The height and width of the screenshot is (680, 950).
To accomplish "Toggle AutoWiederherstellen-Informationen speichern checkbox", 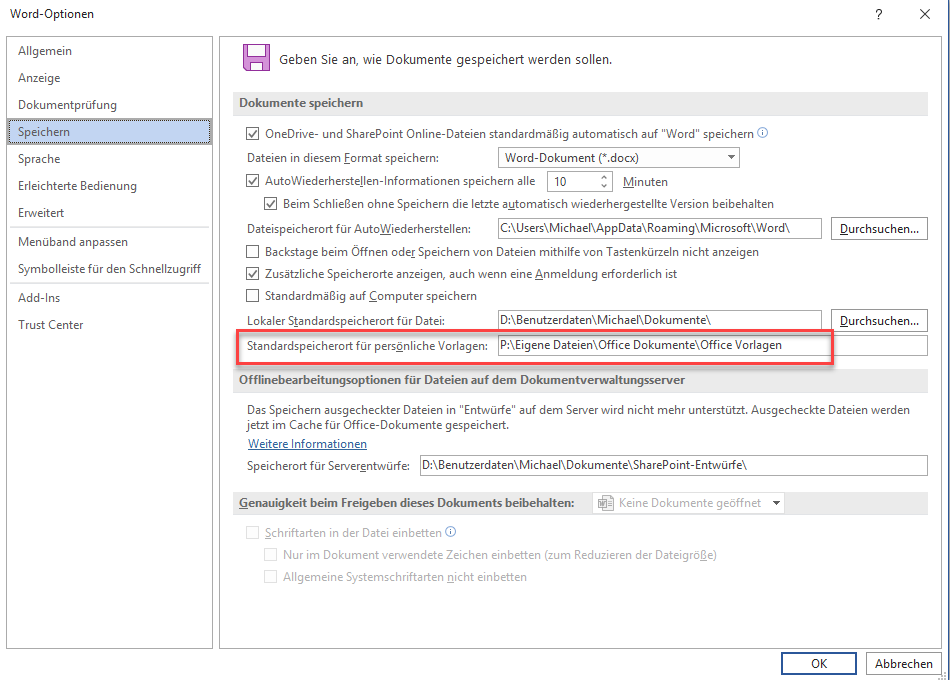I will click(253, 181).
